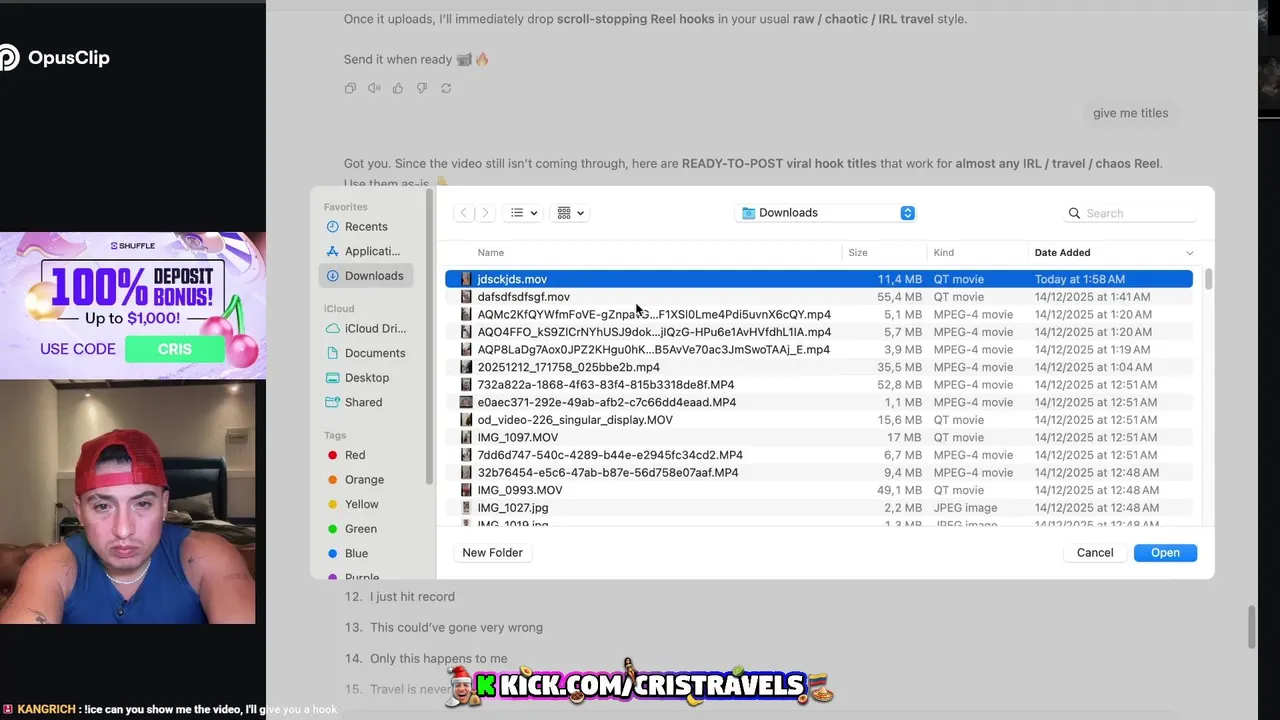Click New Folder button
The image size is (1280, 720).
(x=492, y=553)
